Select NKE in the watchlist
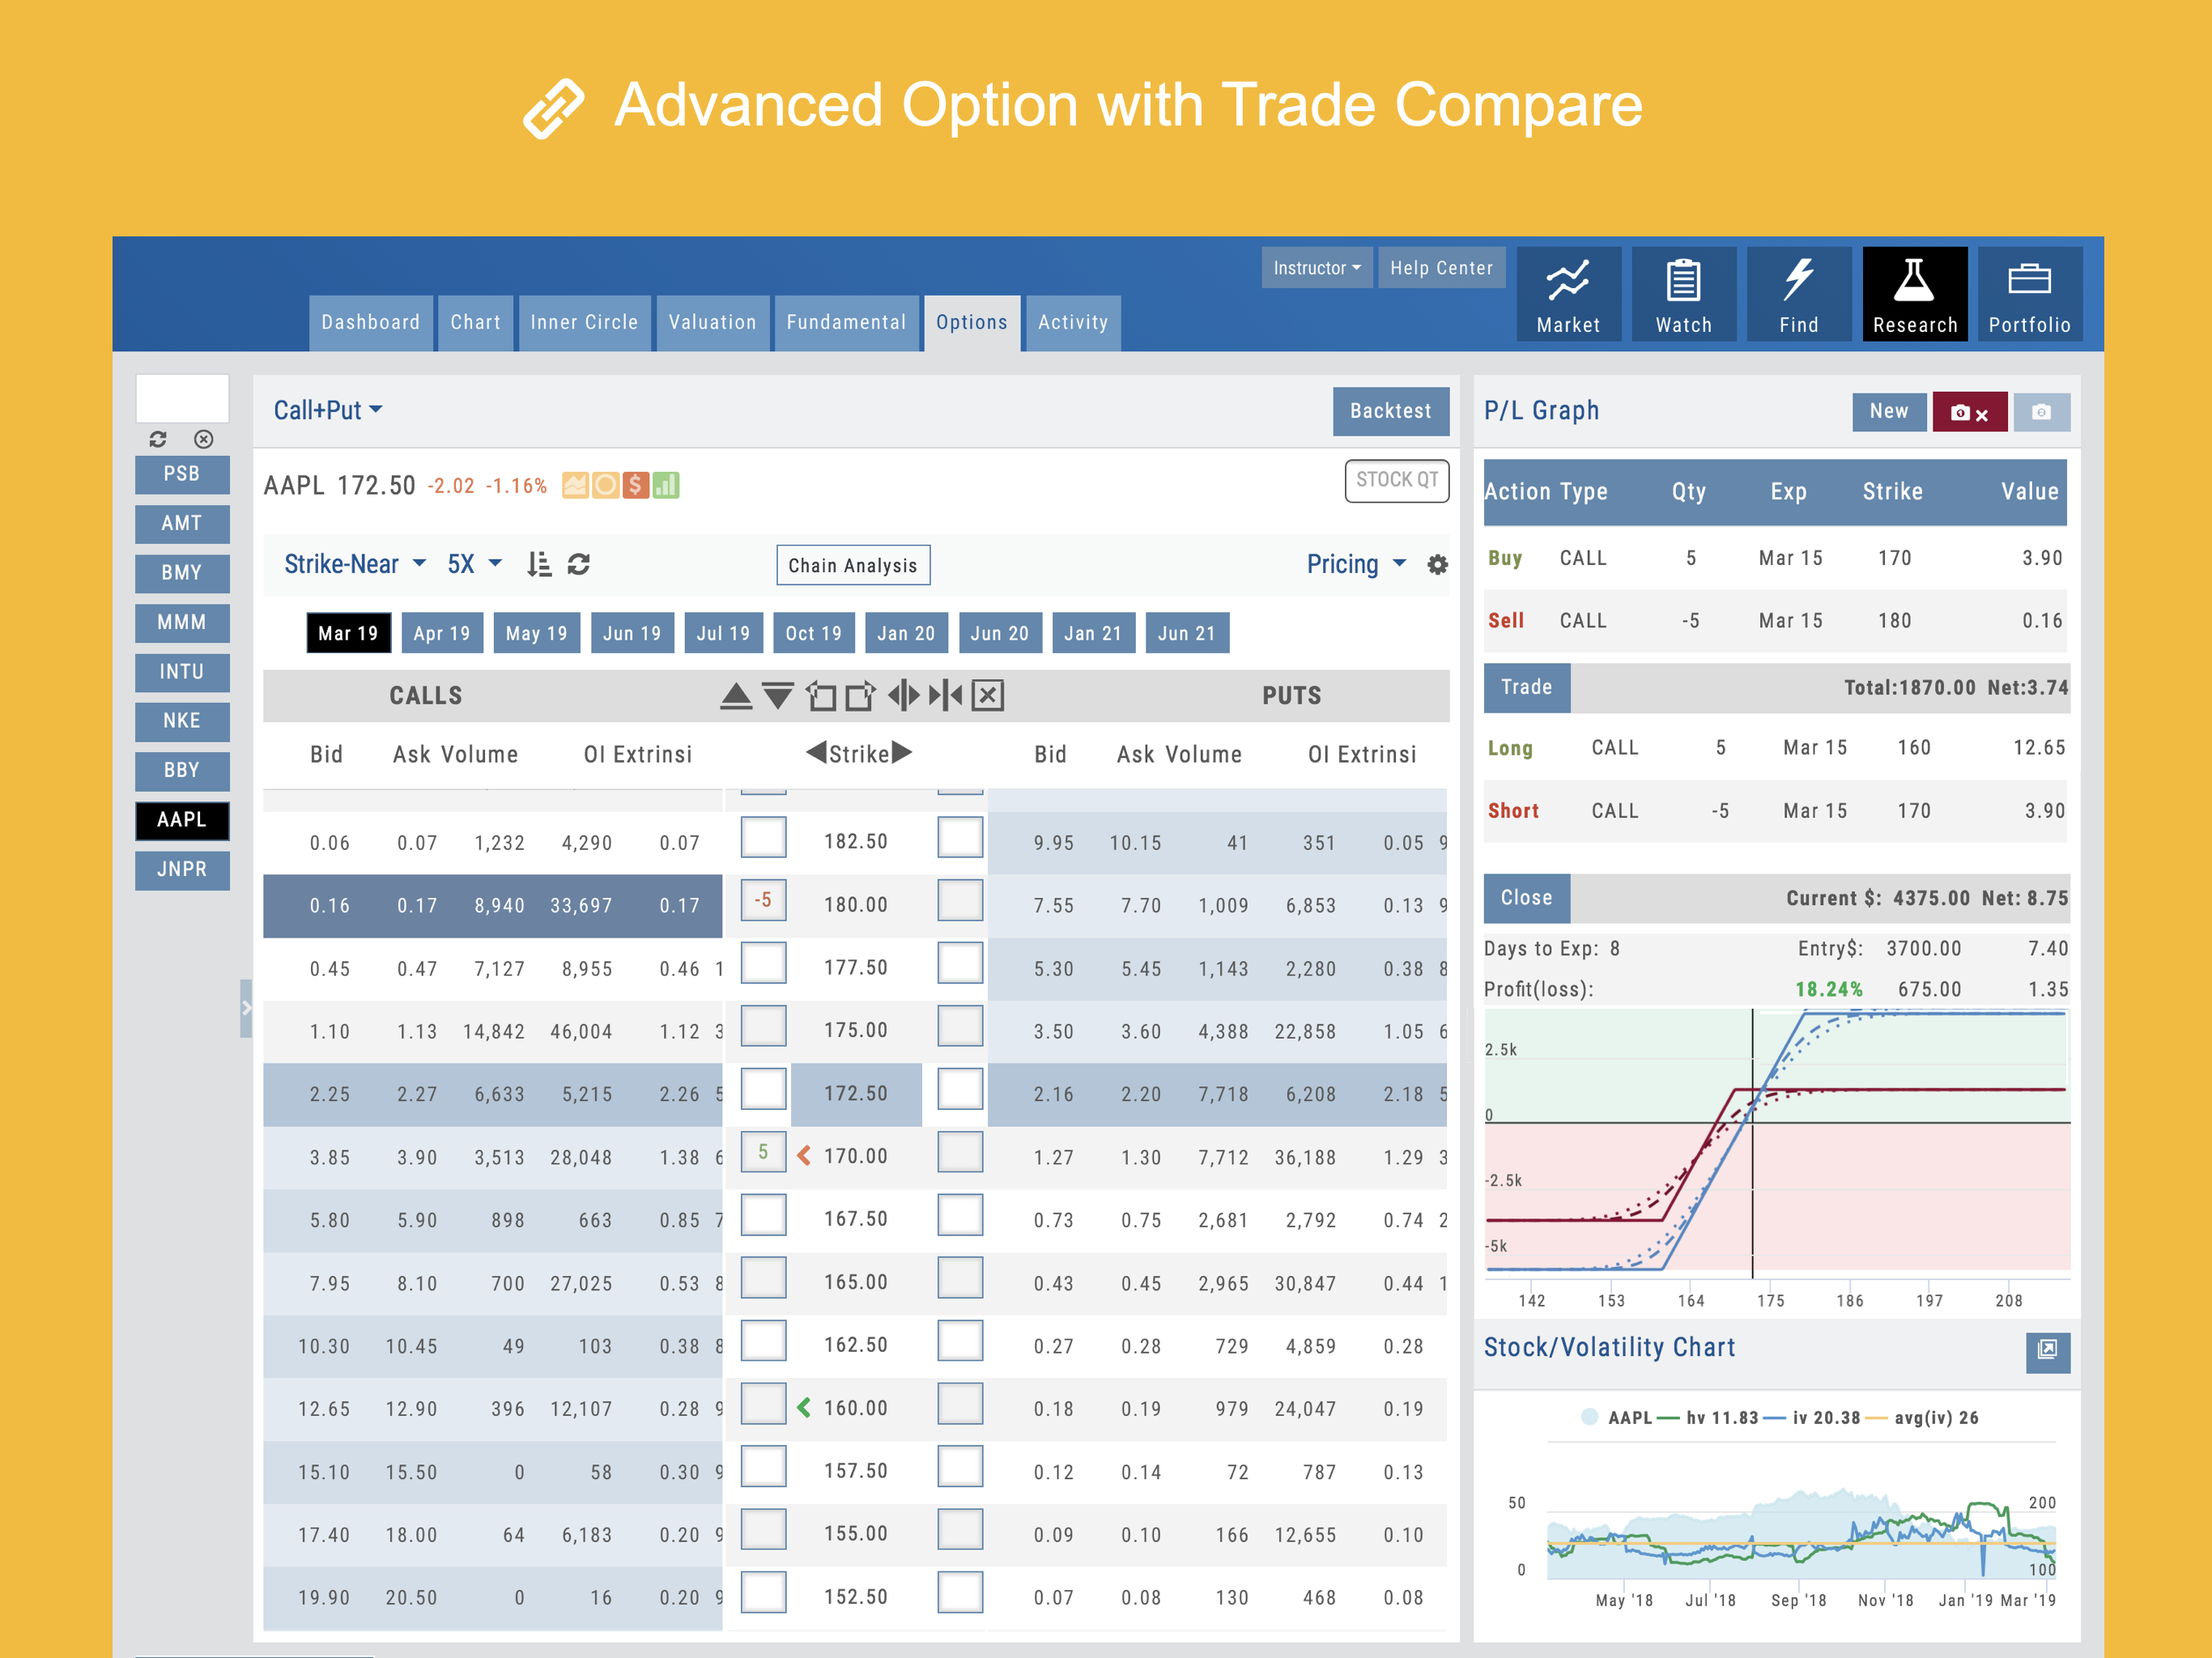Viewport: 2212px width, 1658px height. pos(182,721)
